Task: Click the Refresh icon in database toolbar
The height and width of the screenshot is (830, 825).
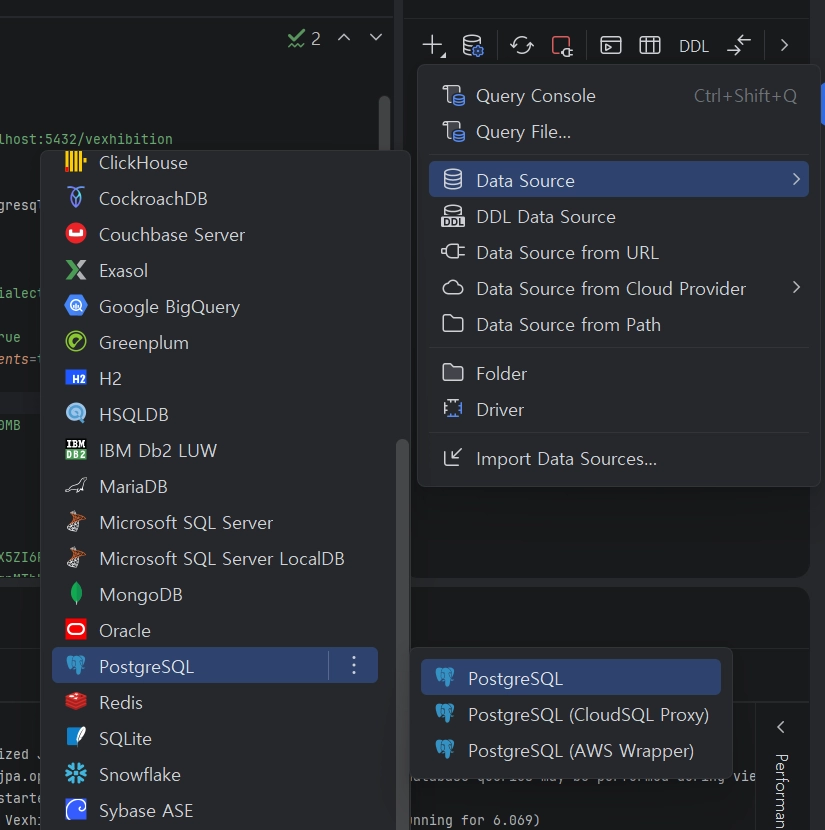Action: point(522,46)
